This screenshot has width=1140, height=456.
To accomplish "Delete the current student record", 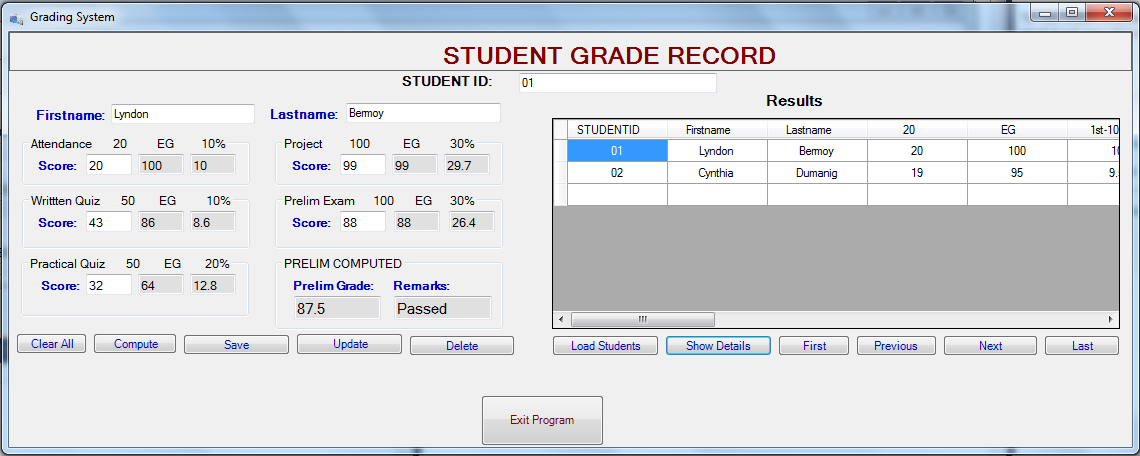I will tap(462, 345).
